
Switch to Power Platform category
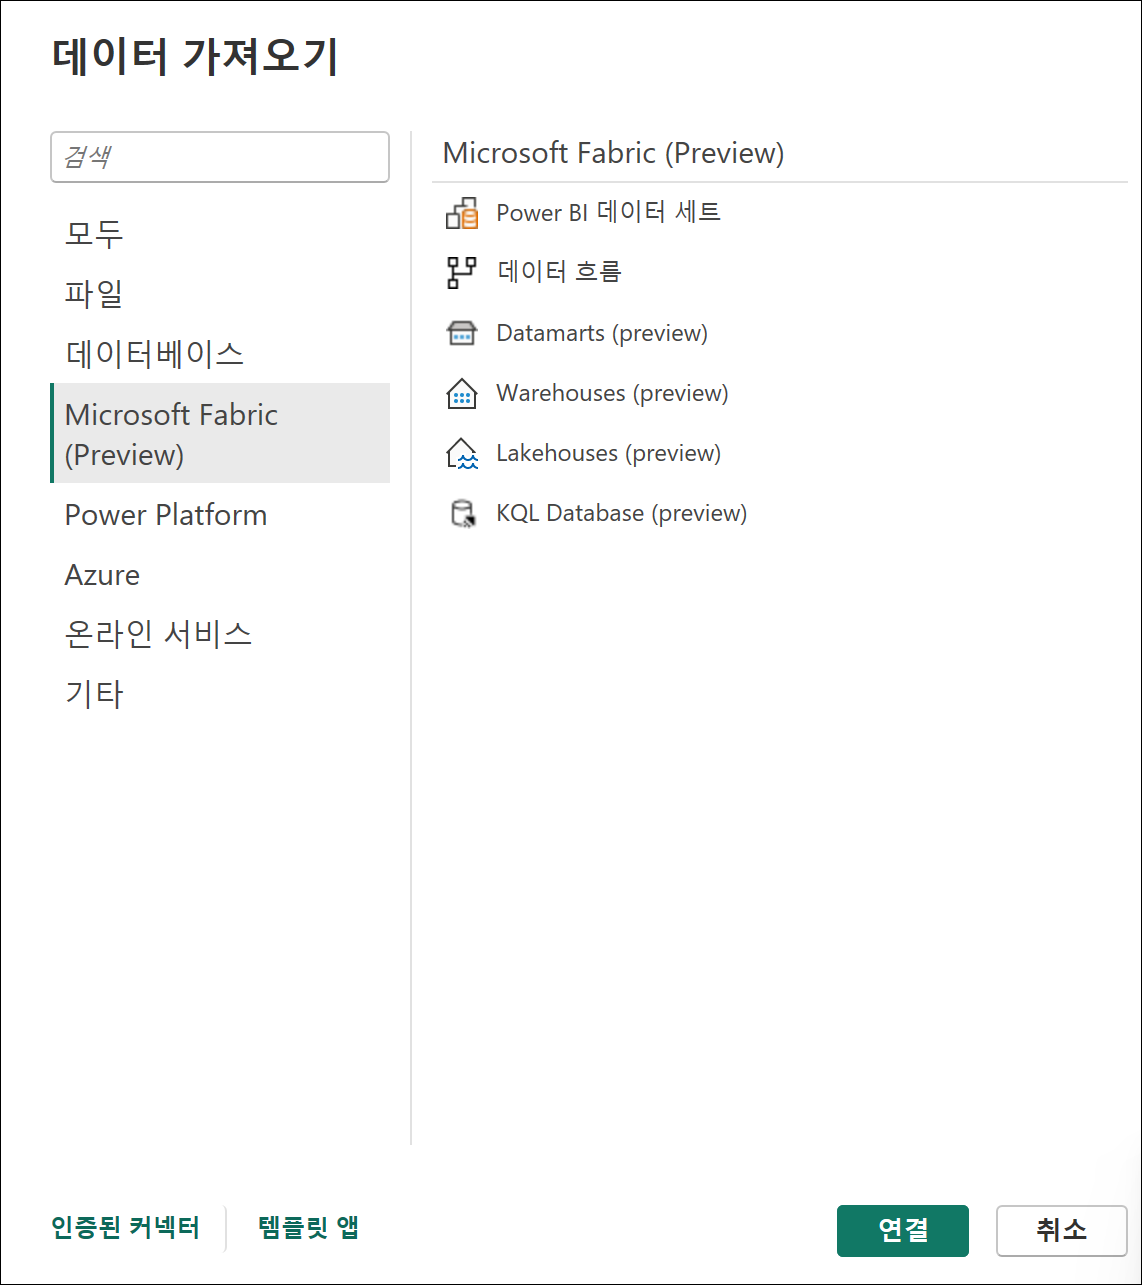pyautogui.click(x=220, y=514)
